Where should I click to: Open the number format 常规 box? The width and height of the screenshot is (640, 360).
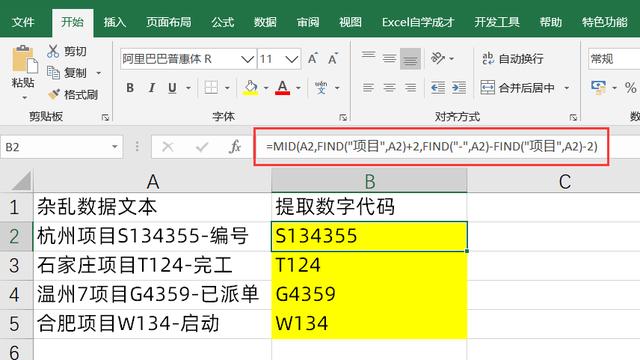(x=614, y=59)
